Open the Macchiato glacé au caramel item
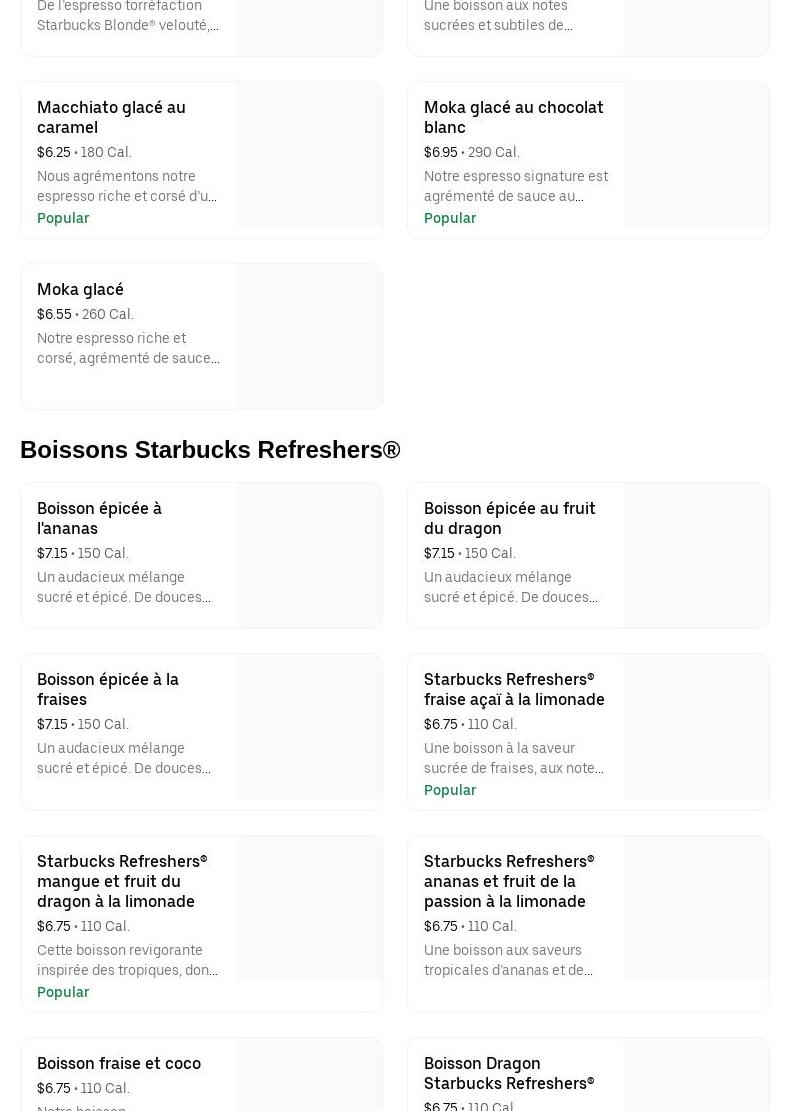 (111, 117)
